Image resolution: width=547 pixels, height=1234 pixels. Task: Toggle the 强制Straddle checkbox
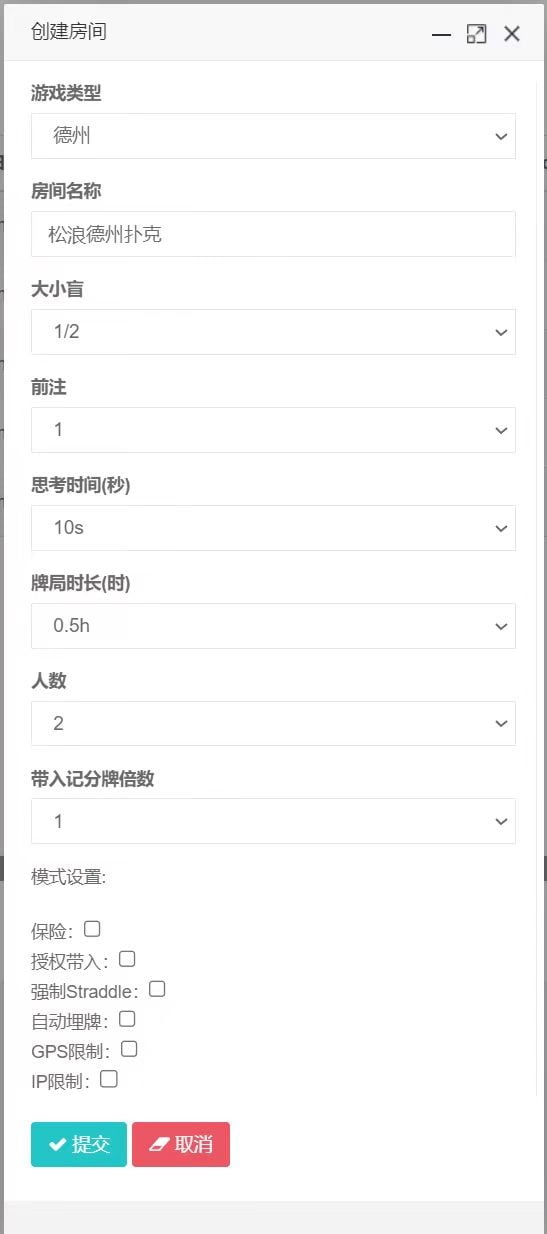click(x=157, y=989)
